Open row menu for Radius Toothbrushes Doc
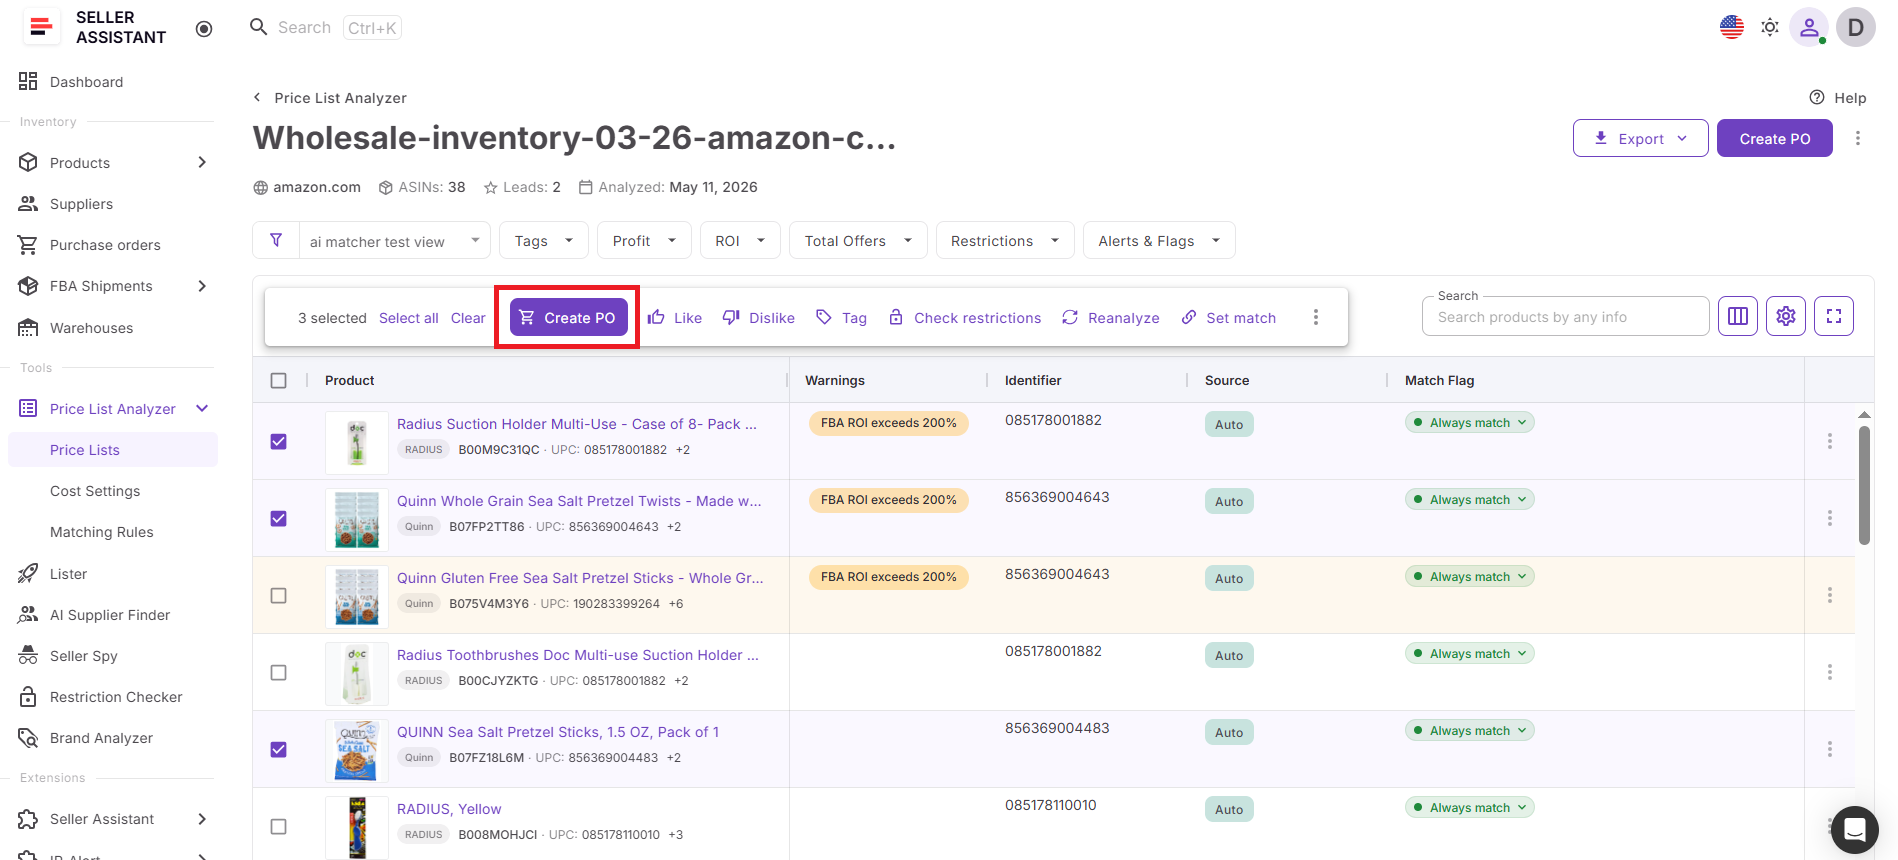Screen dimensions: 1898x860 pyautogui.click(x=1830, y=672)
